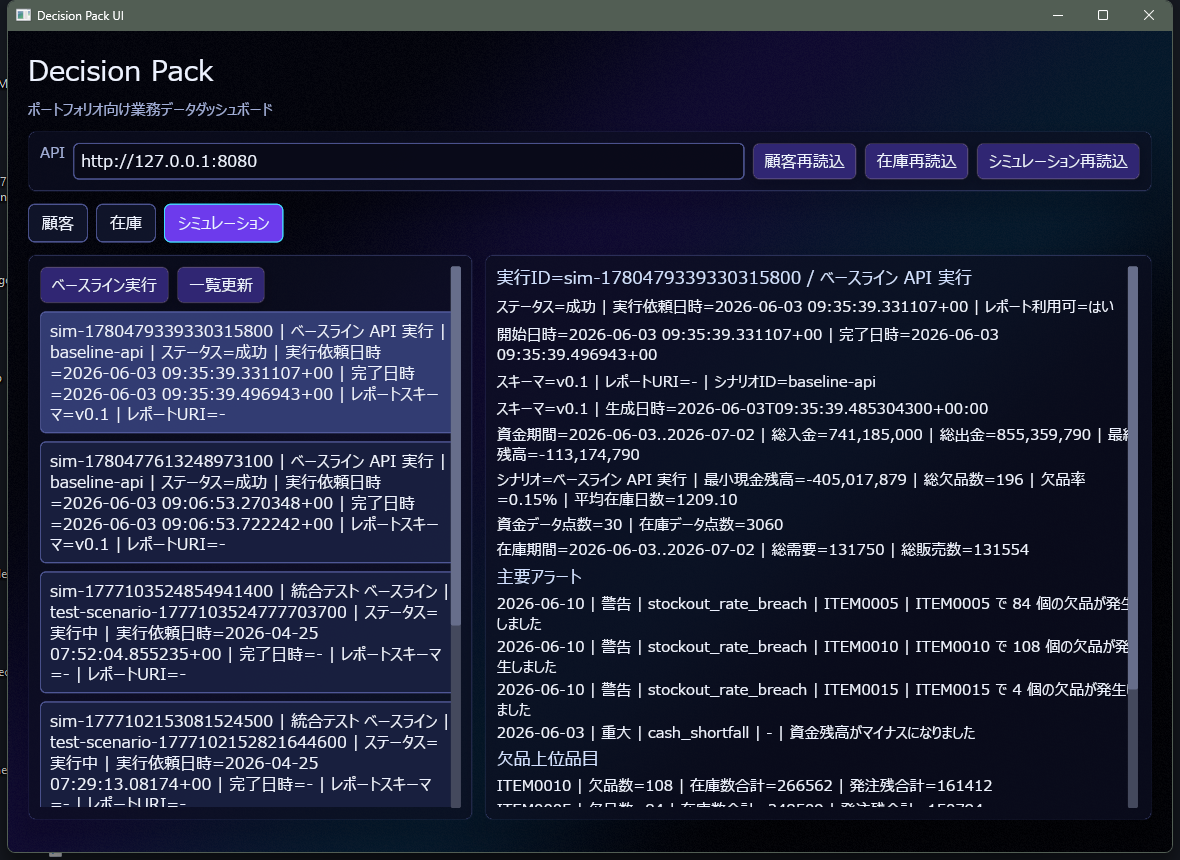
Task: Switch to the 在庫 tab
Action: pyautogui.click(x=126, y=223)
